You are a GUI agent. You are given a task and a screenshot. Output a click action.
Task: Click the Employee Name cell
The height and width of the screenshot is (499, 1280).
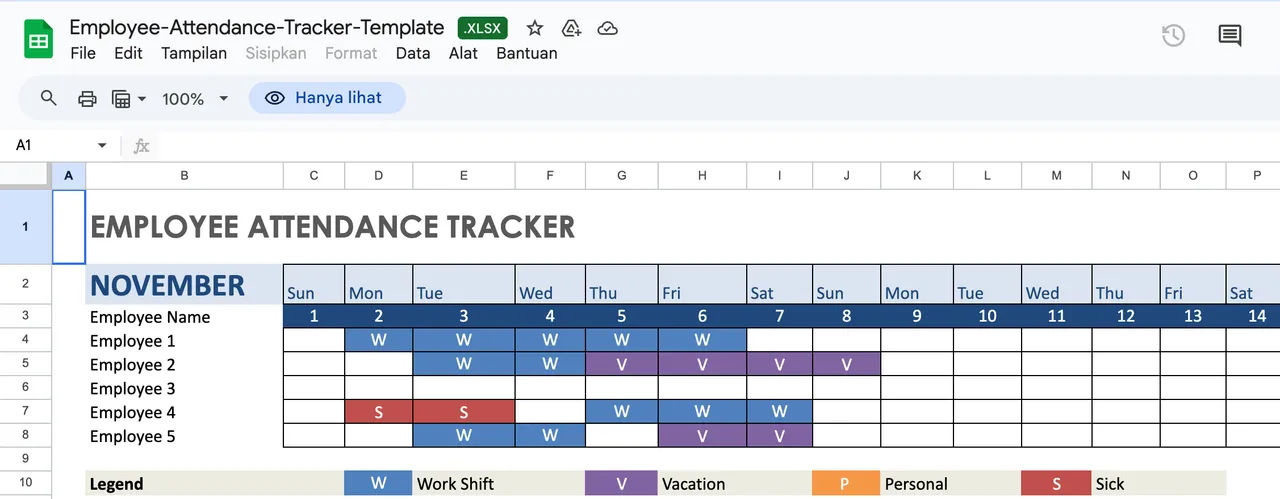click(184, 317)
